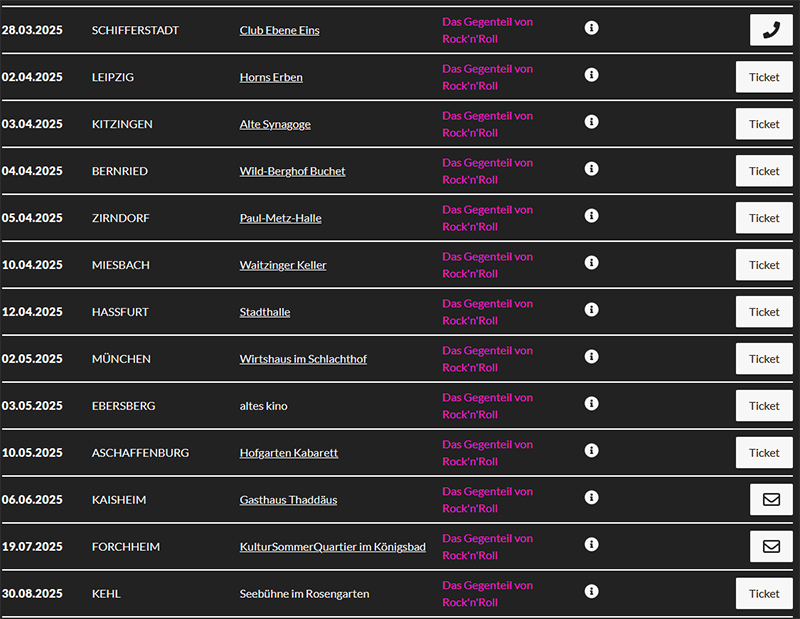The width and height of the screenshot is (800, 619).
Task: Open info icon for Kehl show
Action: [x=591, y=592]
